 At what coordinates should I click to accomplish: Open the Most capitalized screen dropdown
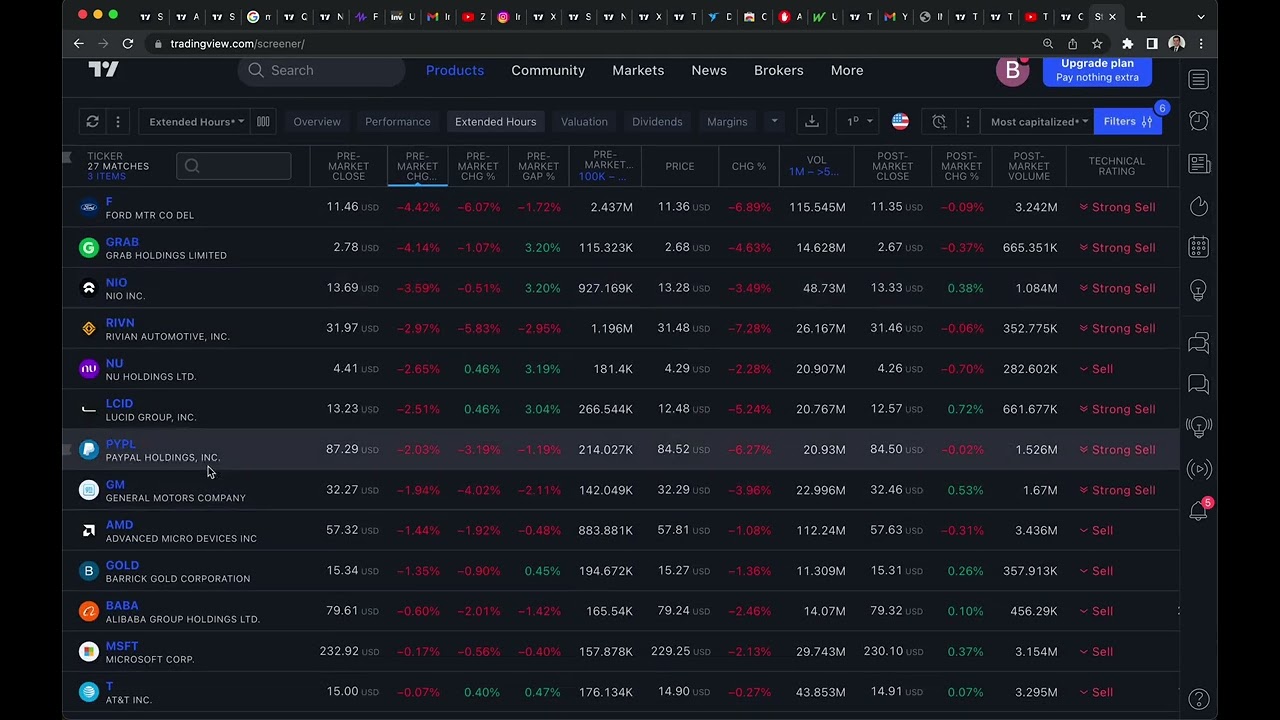coord(1038,121)
